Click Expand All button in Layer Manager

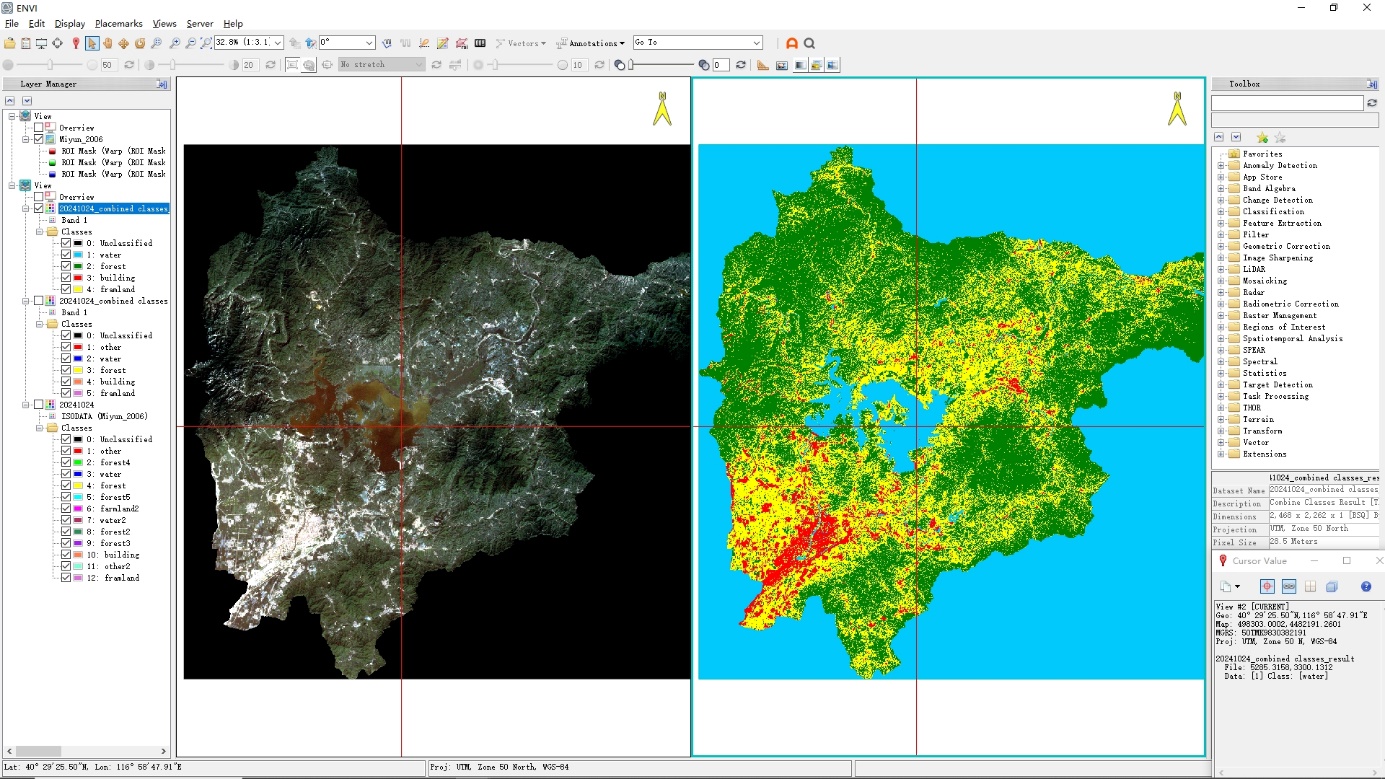27,101
